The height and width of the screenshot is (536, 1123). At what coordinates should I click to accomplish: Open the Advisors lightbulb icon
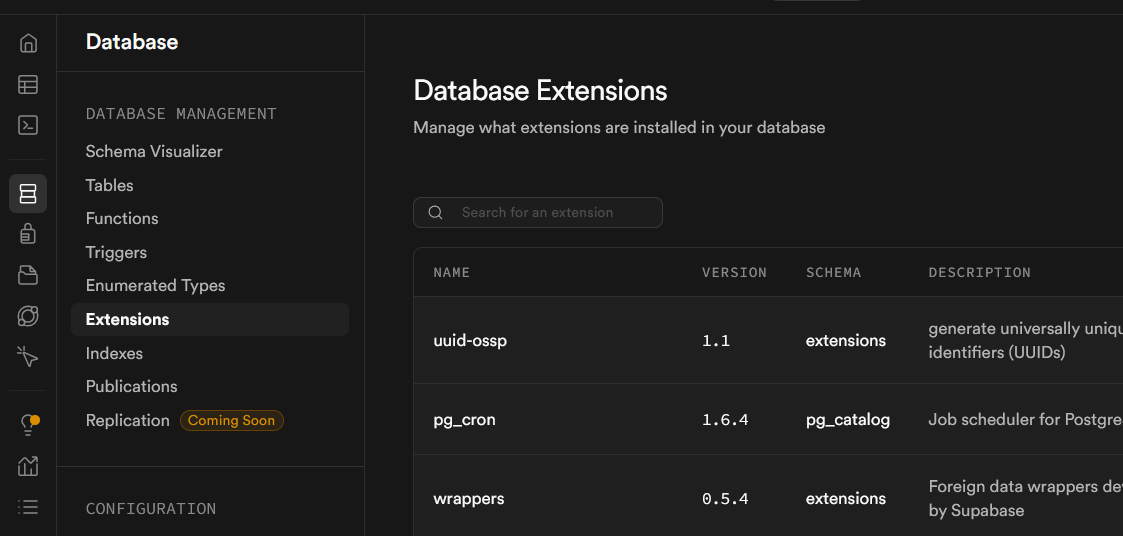pos(29,425)
